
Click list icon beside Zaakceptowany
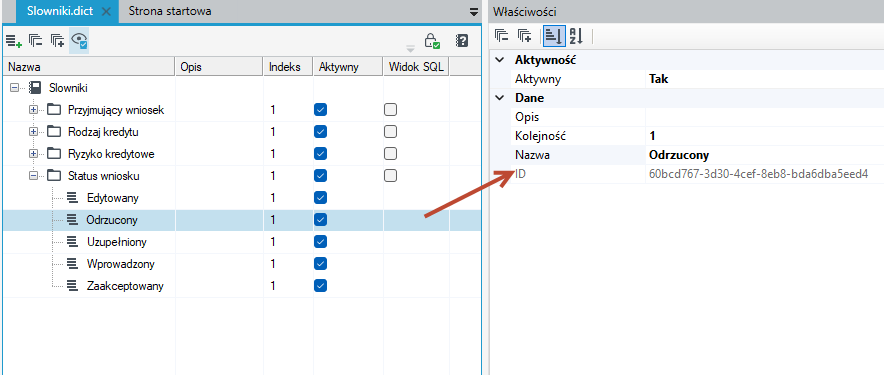(x=72, y=285)
